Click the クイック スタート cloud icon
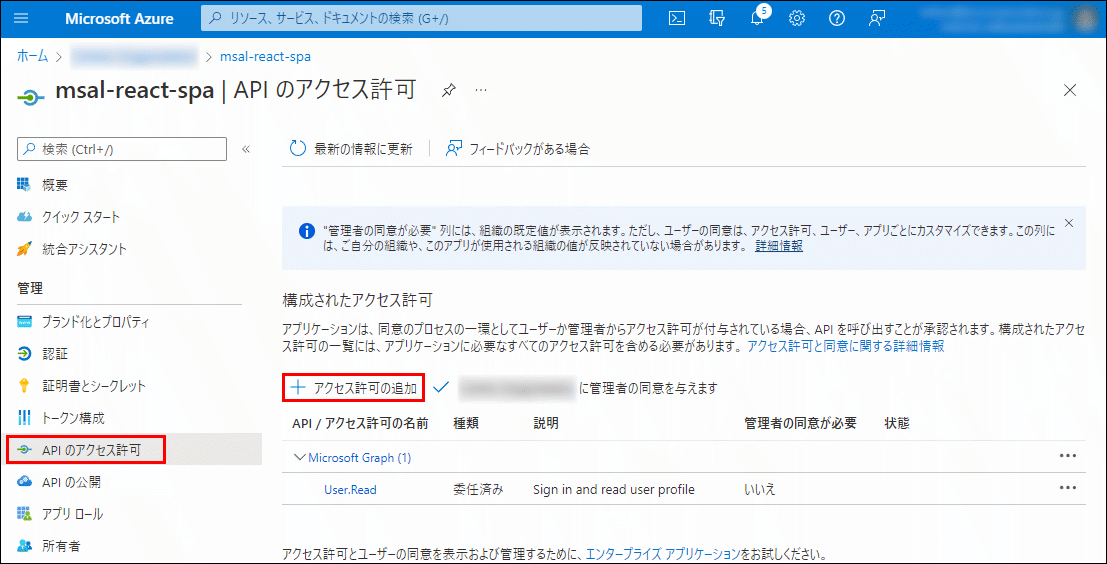The height and width of the screenshot is (564, 1107). point(24,217)
